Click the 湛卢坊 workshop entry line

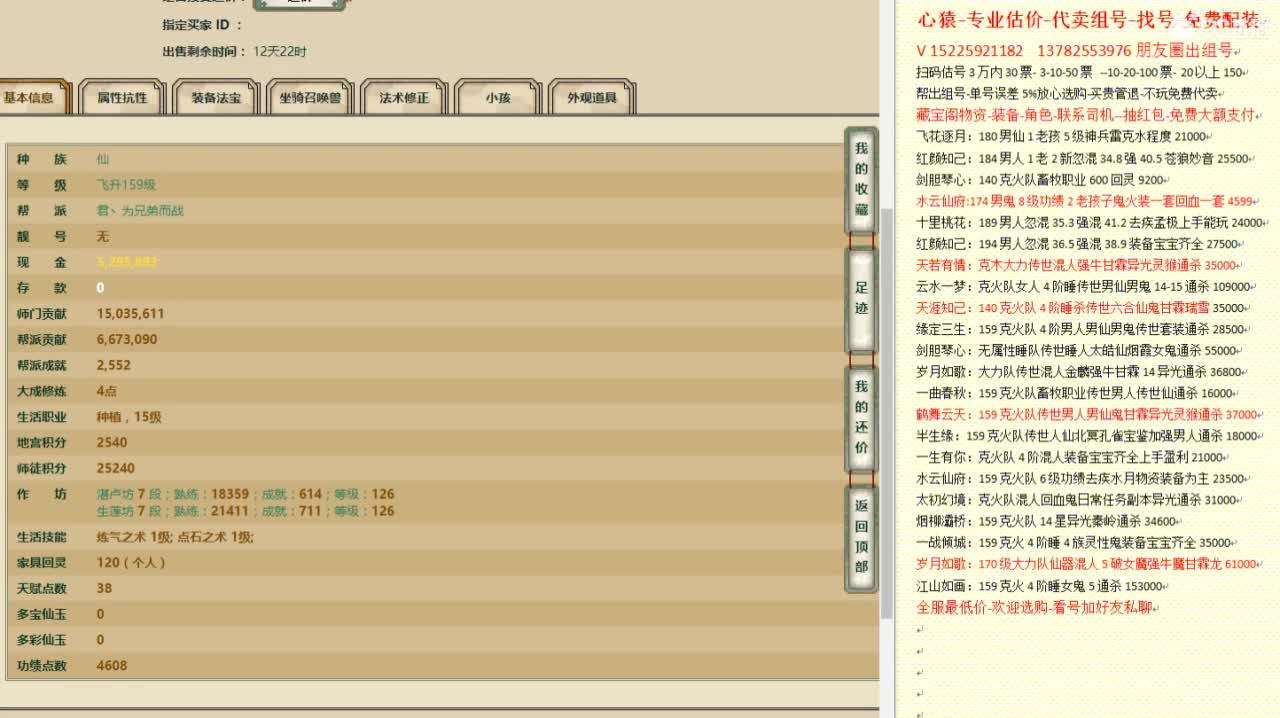(x=245, y=494)
